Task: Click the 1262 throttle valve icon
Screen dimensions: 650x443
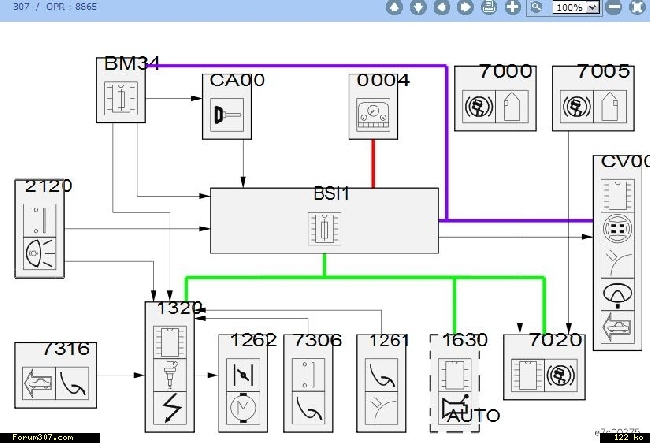Action: coord(243,375)
